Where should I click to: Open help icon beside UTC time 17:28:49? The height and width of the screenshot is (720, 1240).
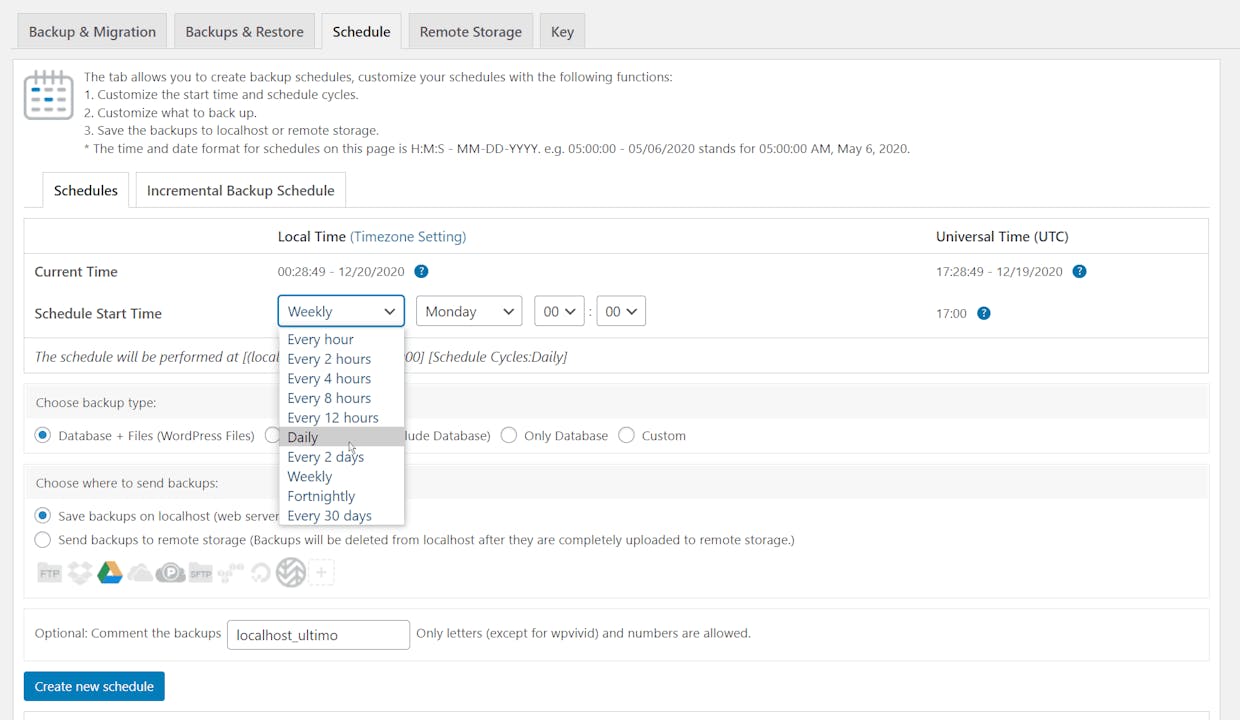(1079, 271)
